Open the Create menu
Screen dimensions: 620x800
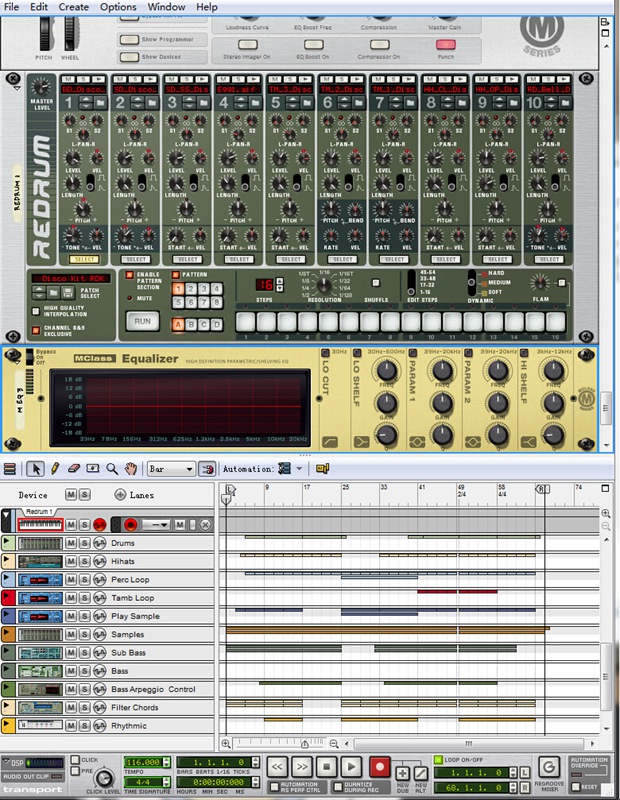click(73, 7)
